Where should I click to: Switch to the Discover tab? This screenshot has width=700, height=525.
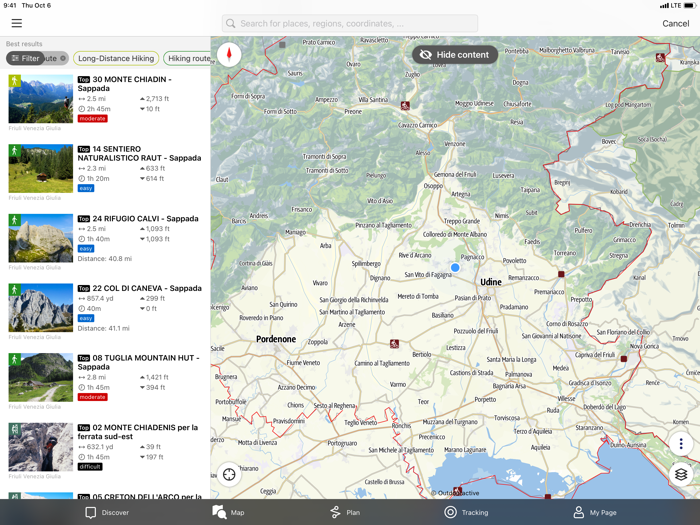(107, 512)
